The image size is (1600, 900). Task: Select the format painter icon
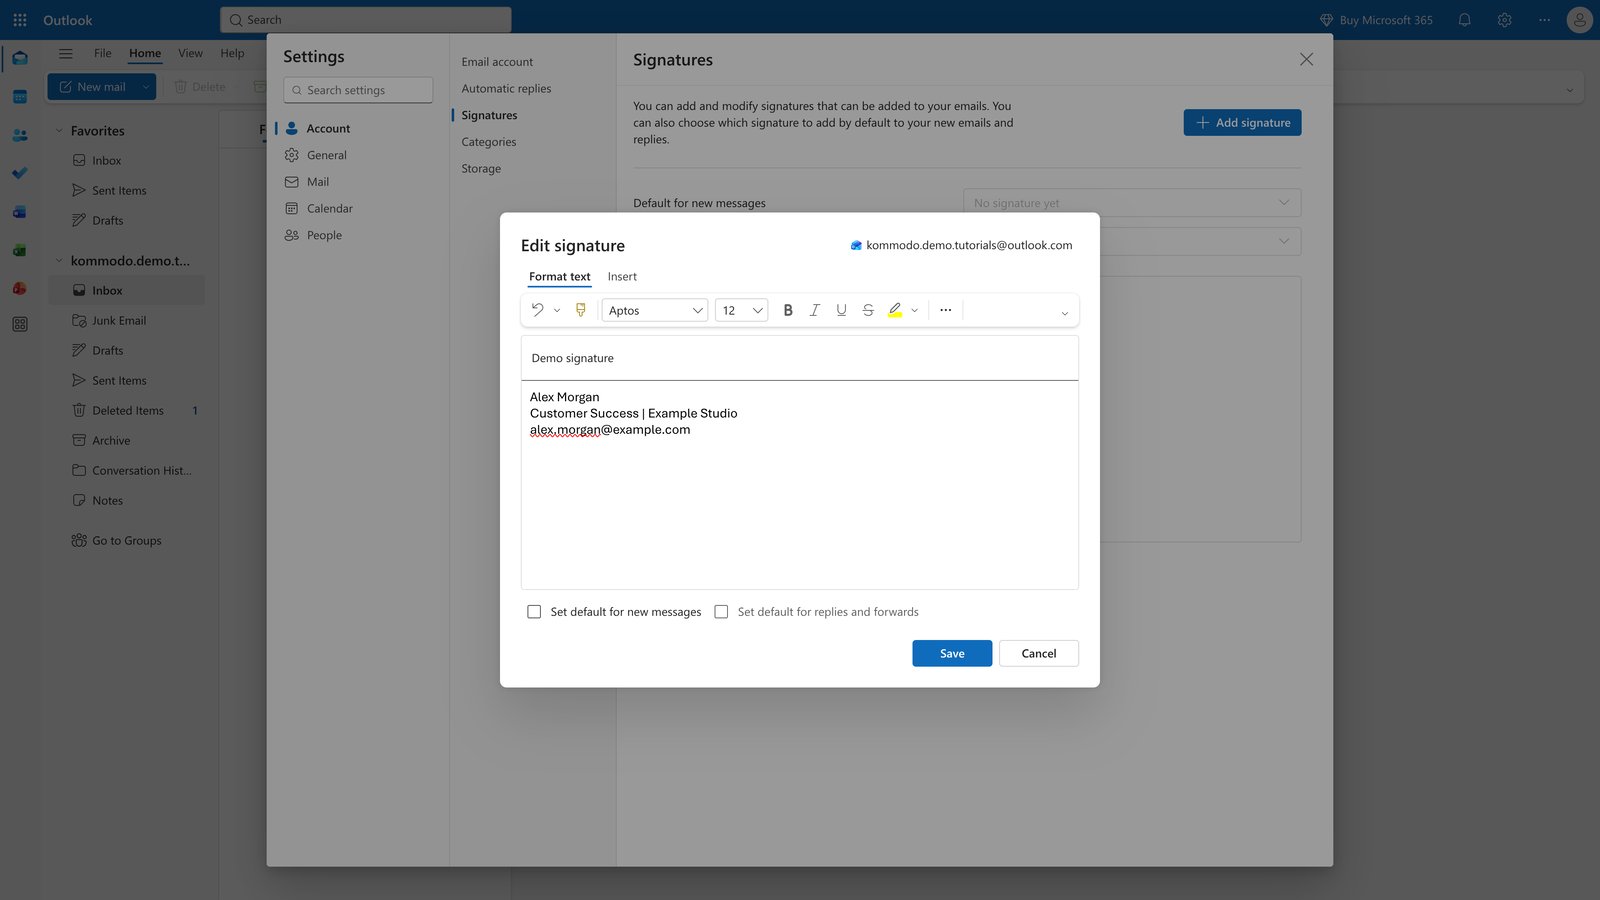(581, 310)
